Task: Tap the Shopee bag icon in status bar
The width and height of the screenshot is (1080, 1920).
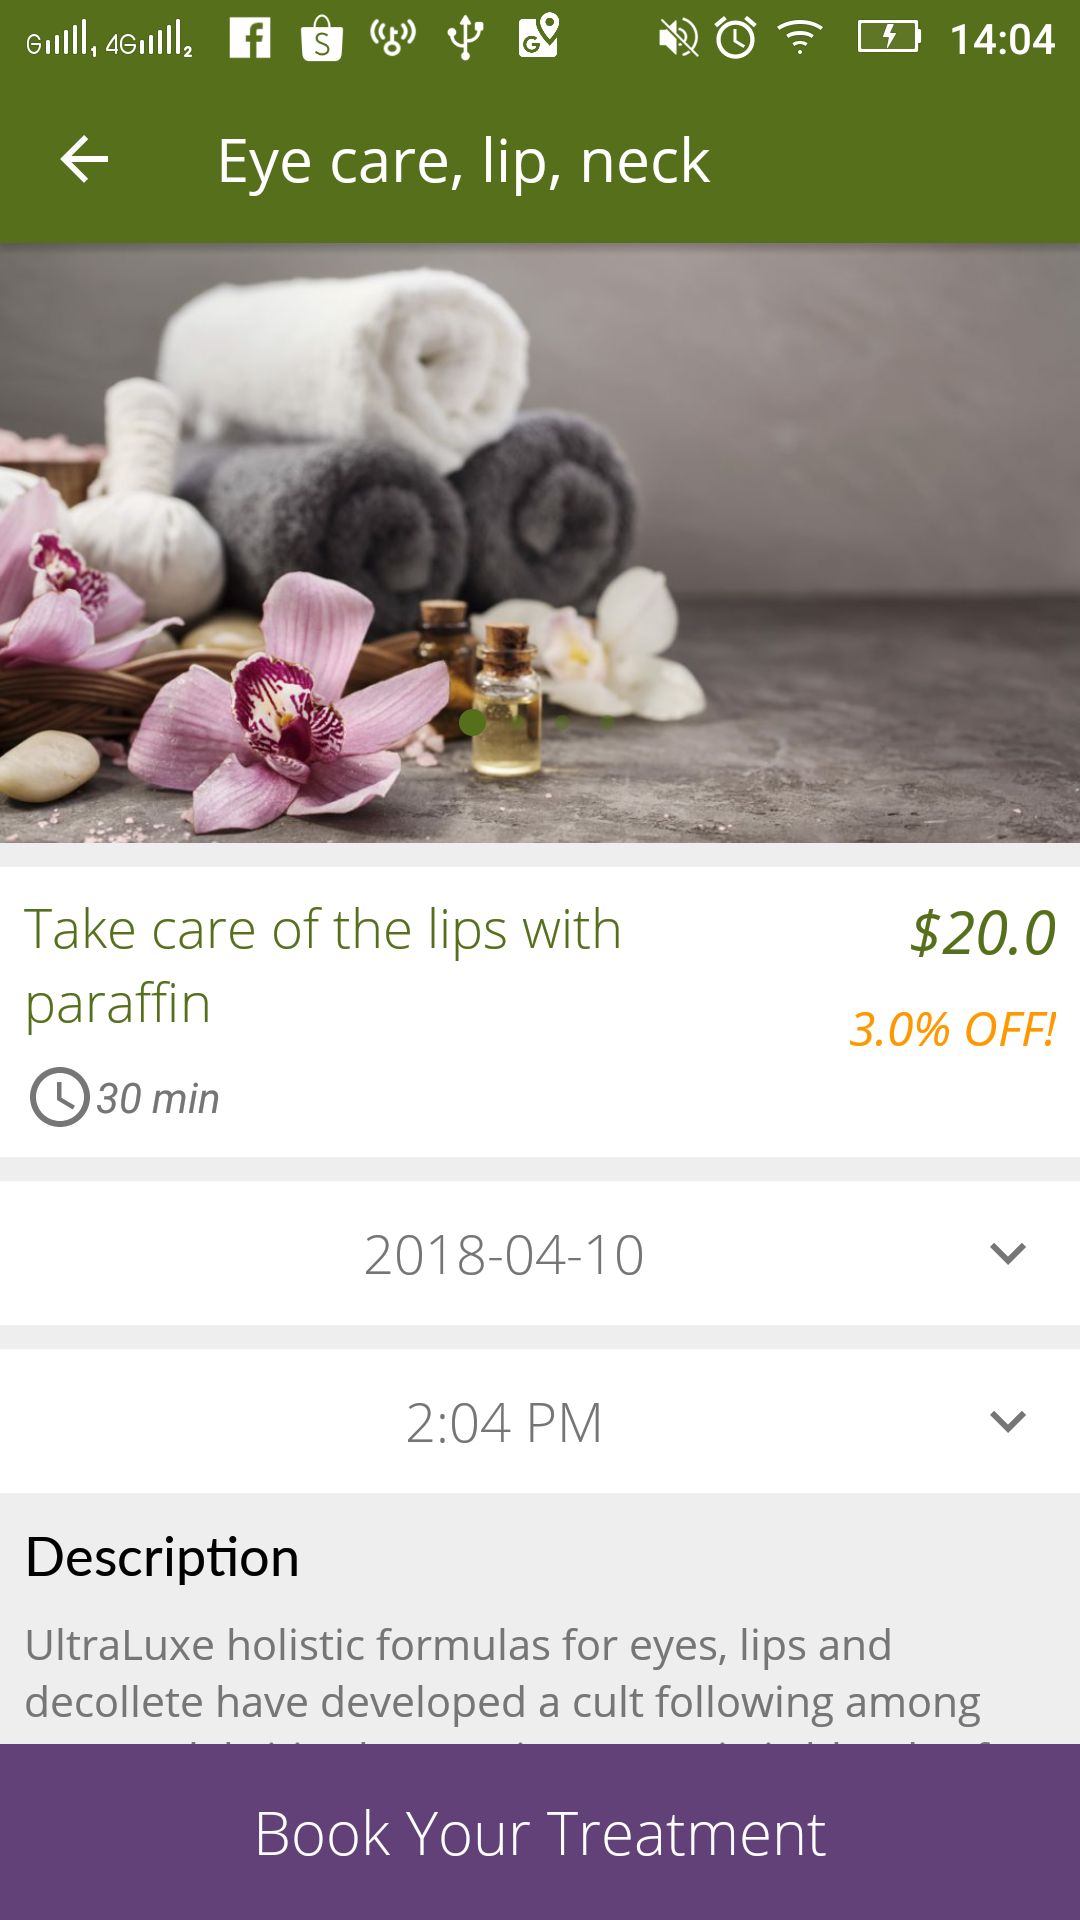Action: (x=322, y=40)
